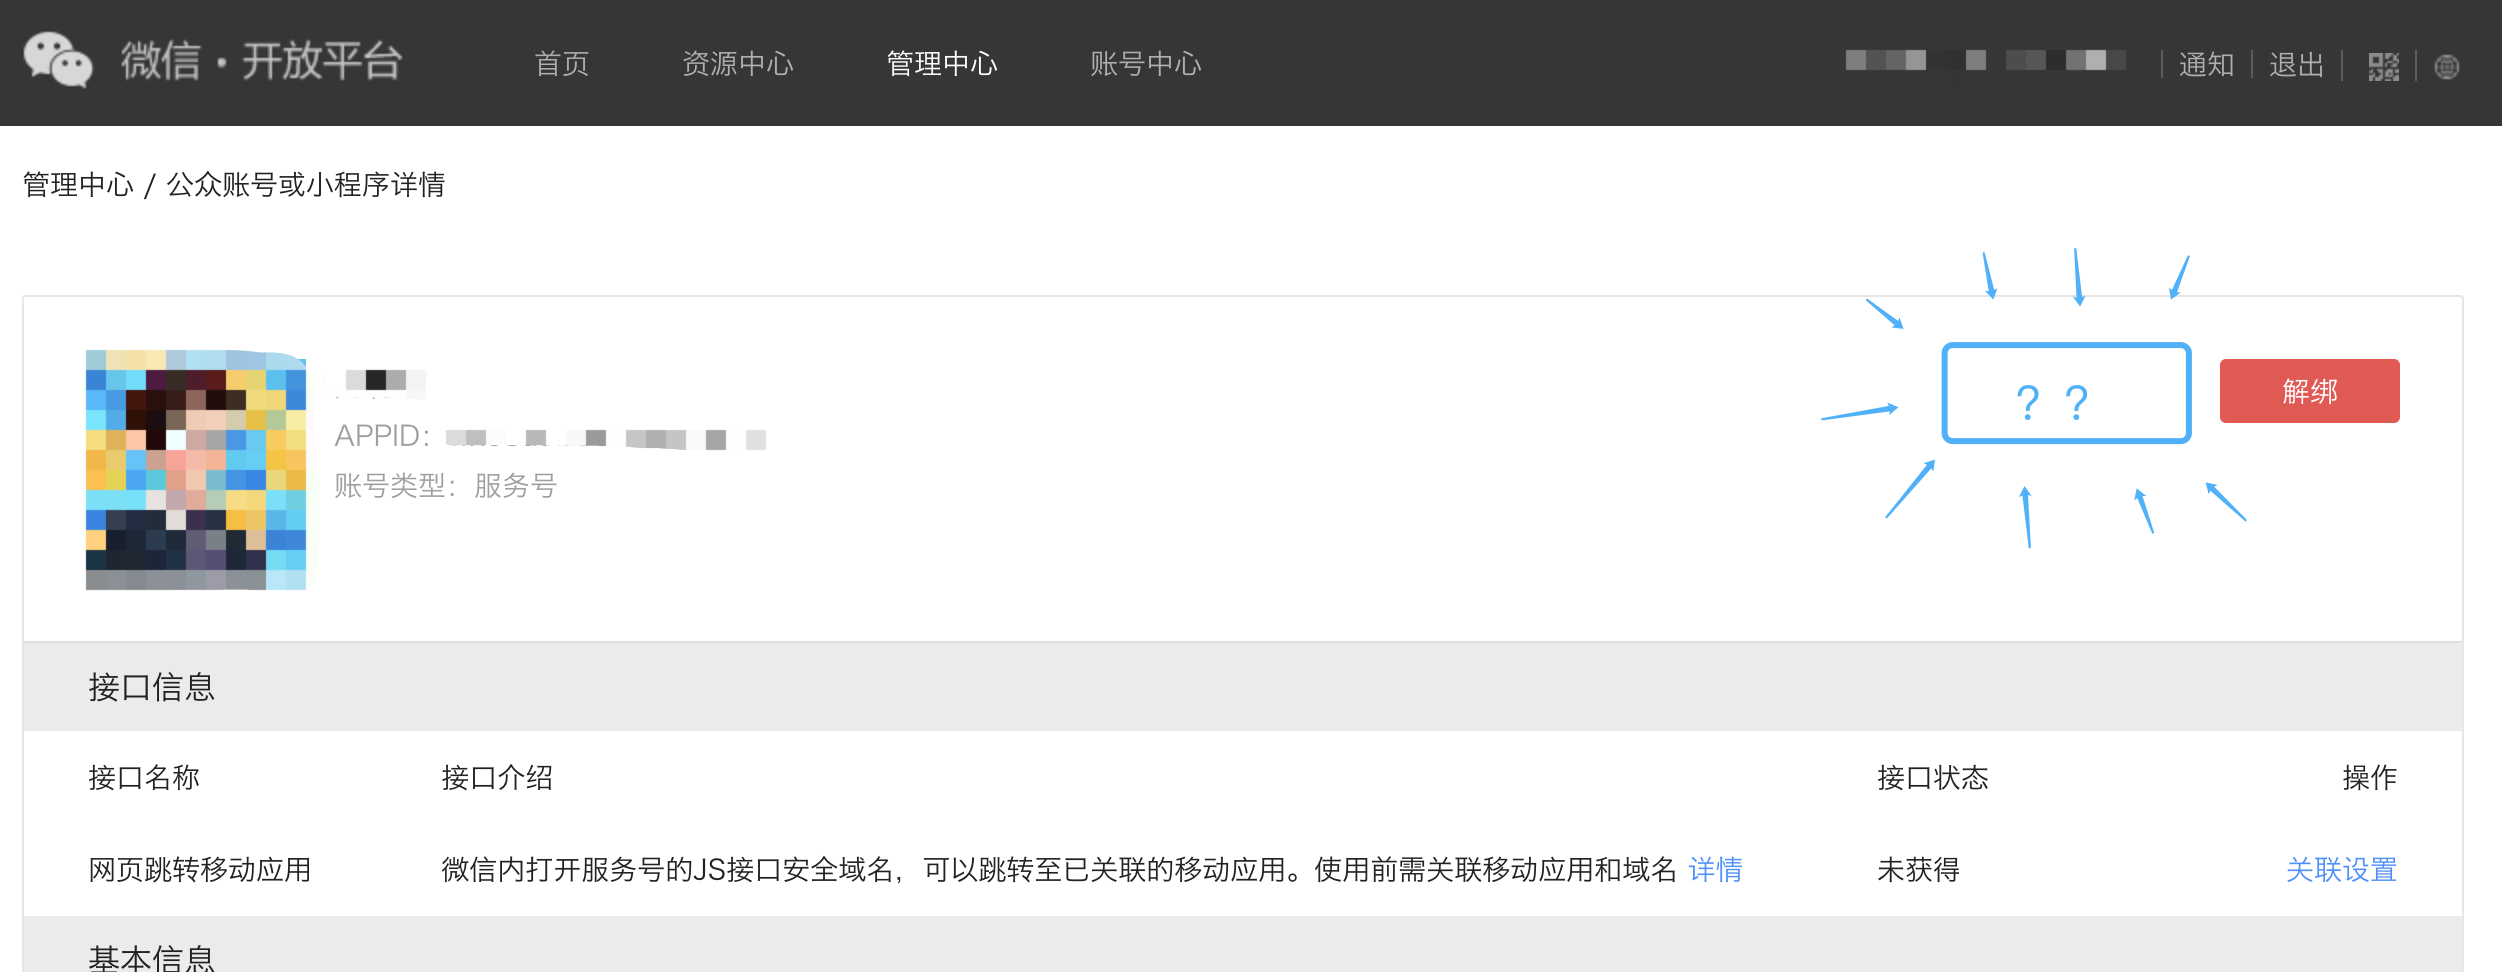Click 退出 to log out
The image size is (2502, 972).
[x=2296, y=65]
